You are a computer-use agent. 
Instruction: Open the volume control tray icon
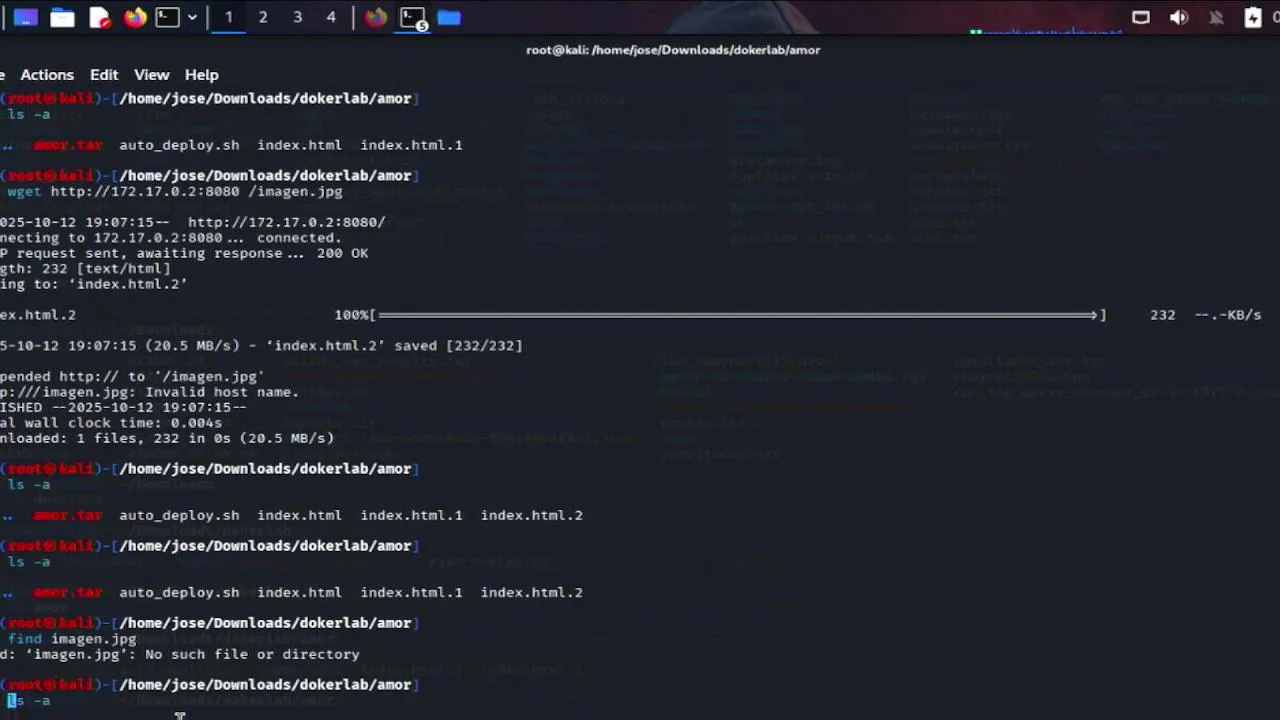coord(1179,17)
